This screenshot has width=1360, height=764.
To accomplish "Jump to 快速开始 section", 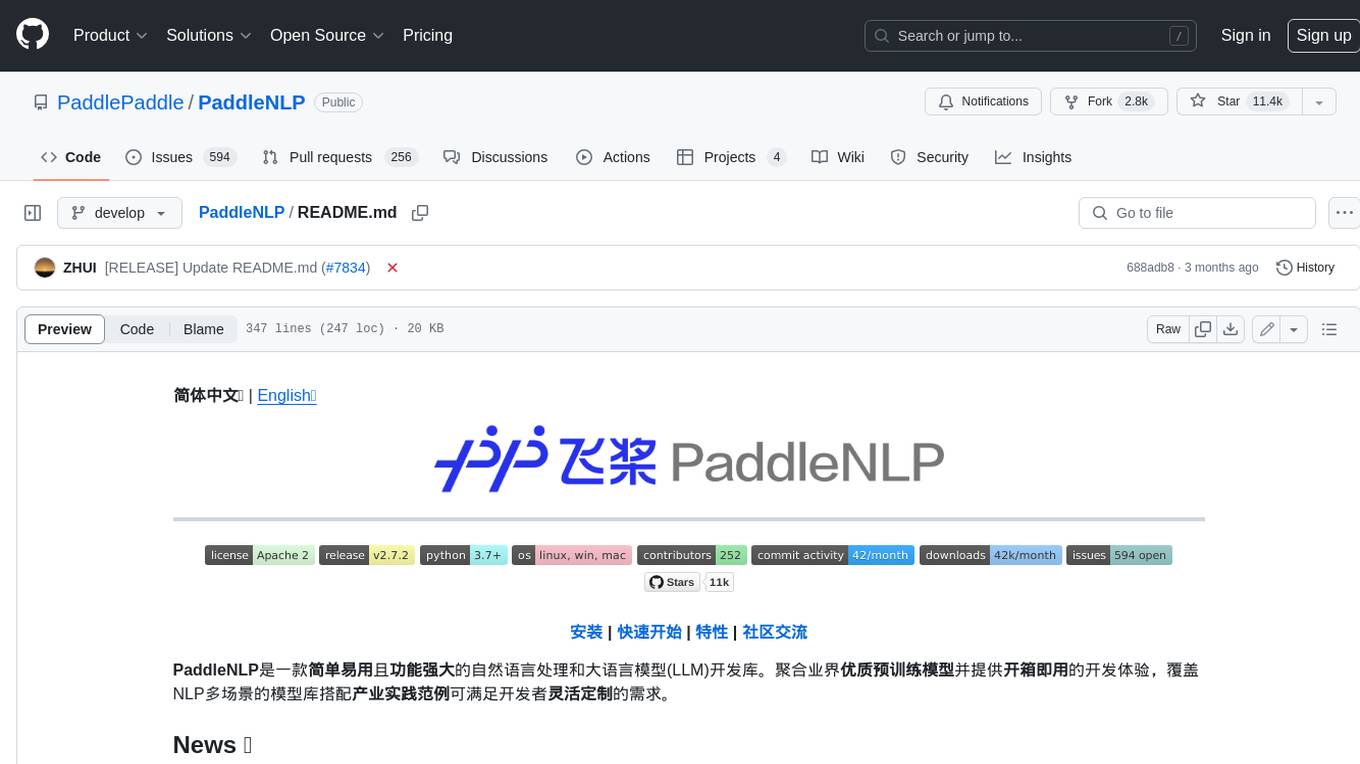I will click(649, 632).
